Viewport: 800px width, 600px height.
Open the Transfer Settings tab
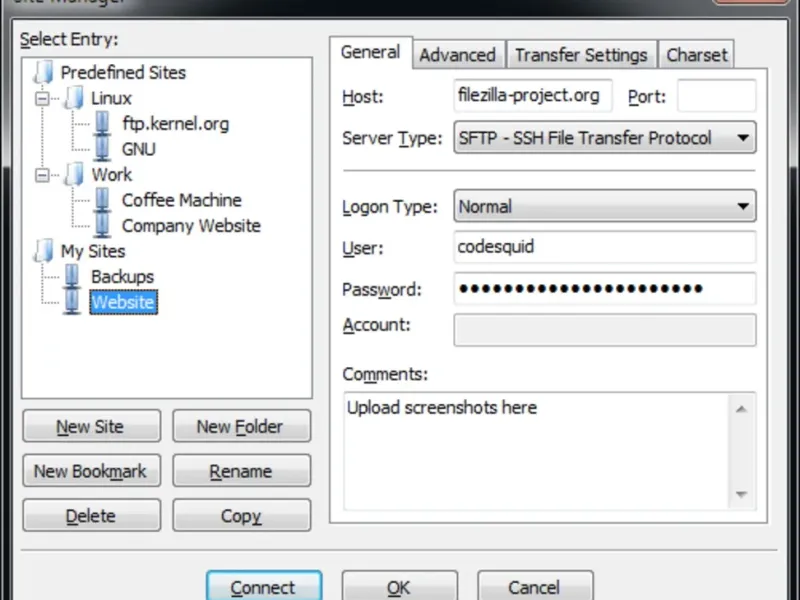tap(581, 55)
